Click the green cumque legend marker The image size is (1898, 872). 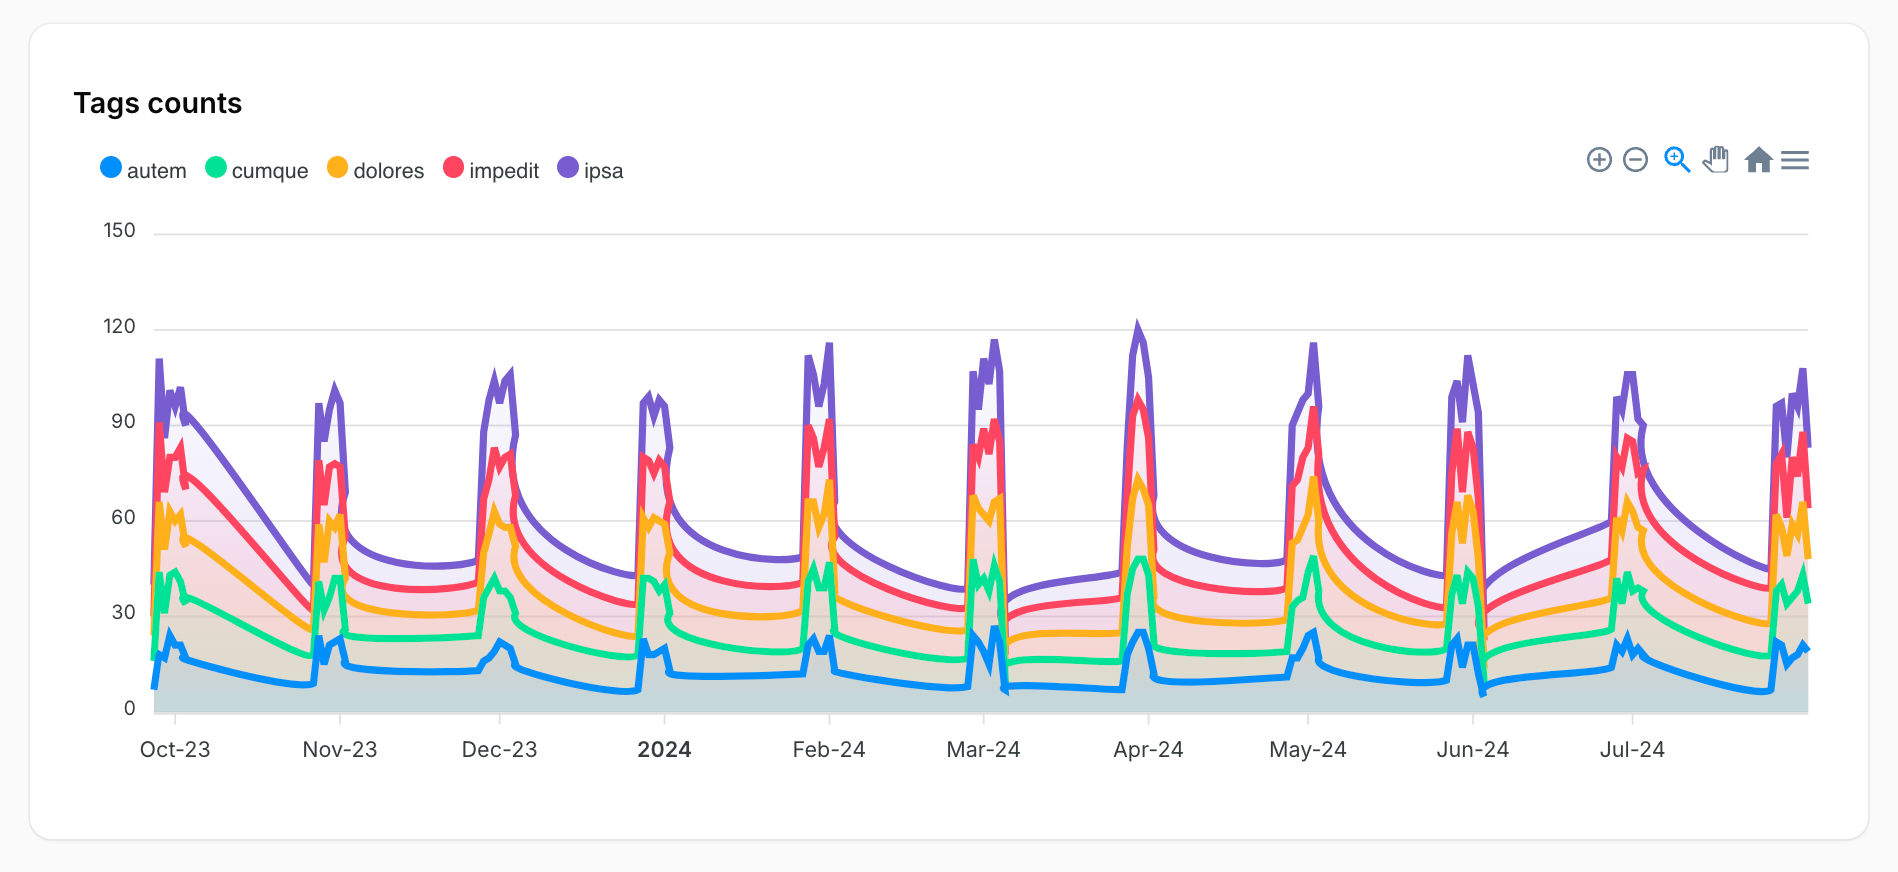coord(216,168)
